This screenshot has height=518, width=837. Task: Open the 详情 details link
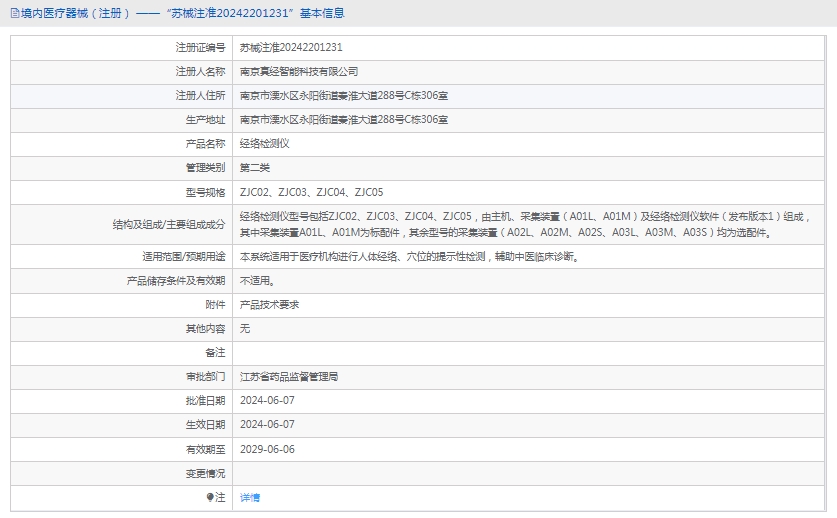click(x=250, y=497)
